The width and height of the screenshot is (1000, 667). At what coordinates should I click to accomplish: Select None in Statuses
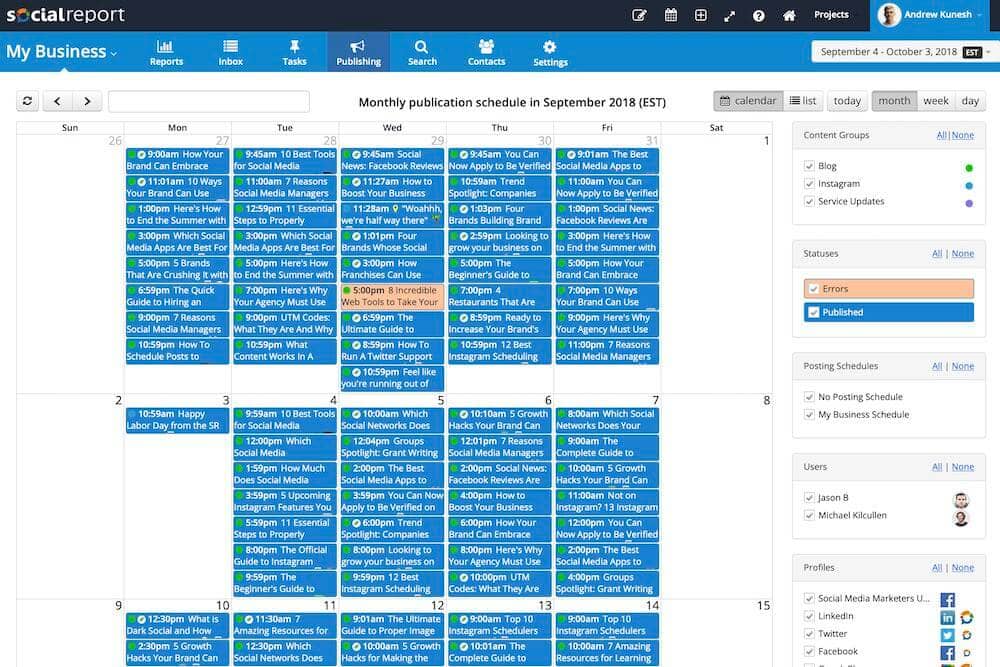[962, 253]
